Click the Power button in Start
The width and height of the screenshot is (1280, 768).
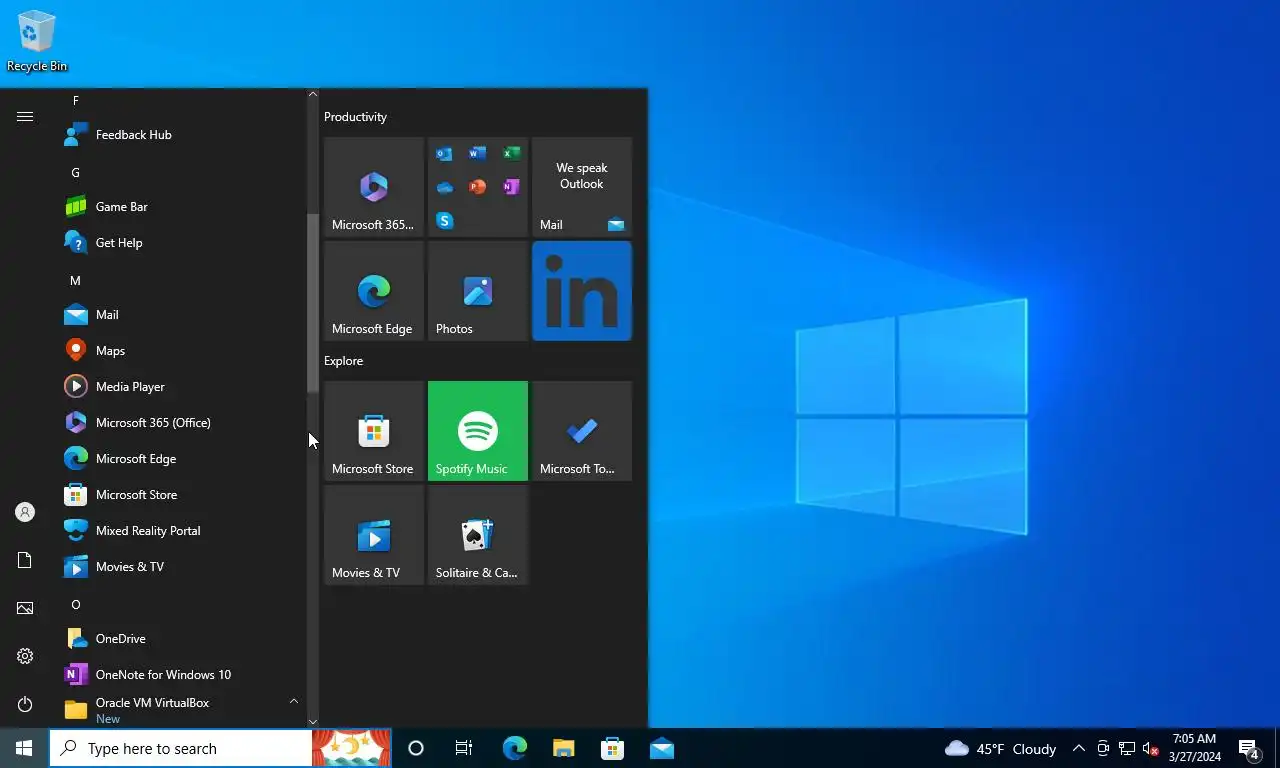tap(25, 704)
